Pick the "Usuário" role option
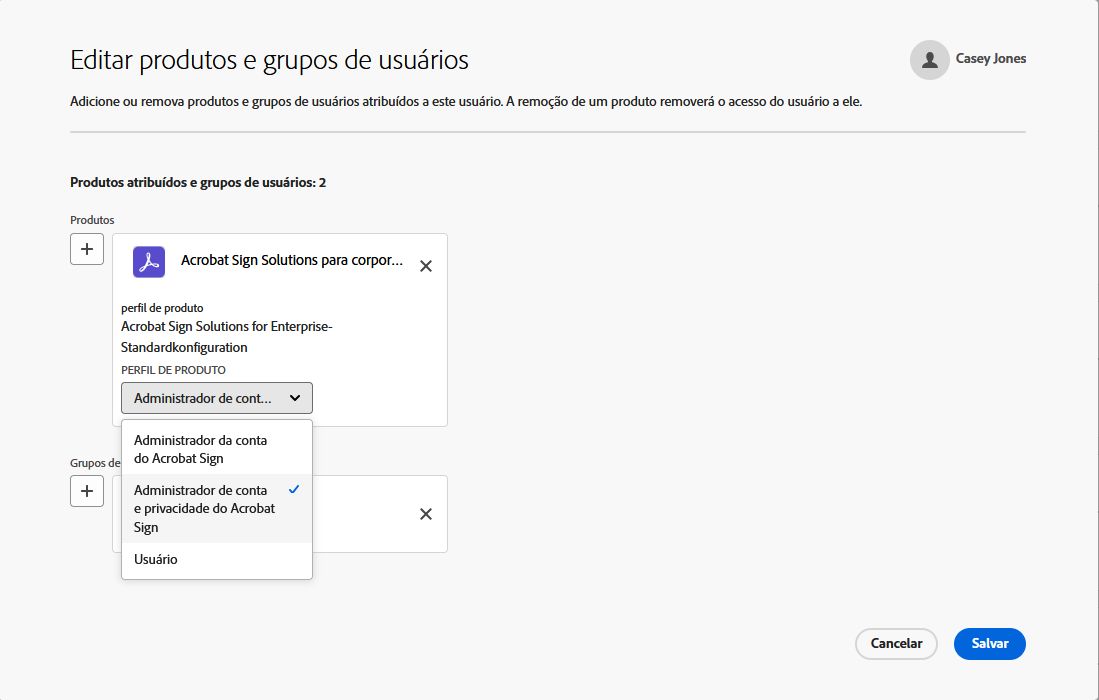 pos(156,560)
